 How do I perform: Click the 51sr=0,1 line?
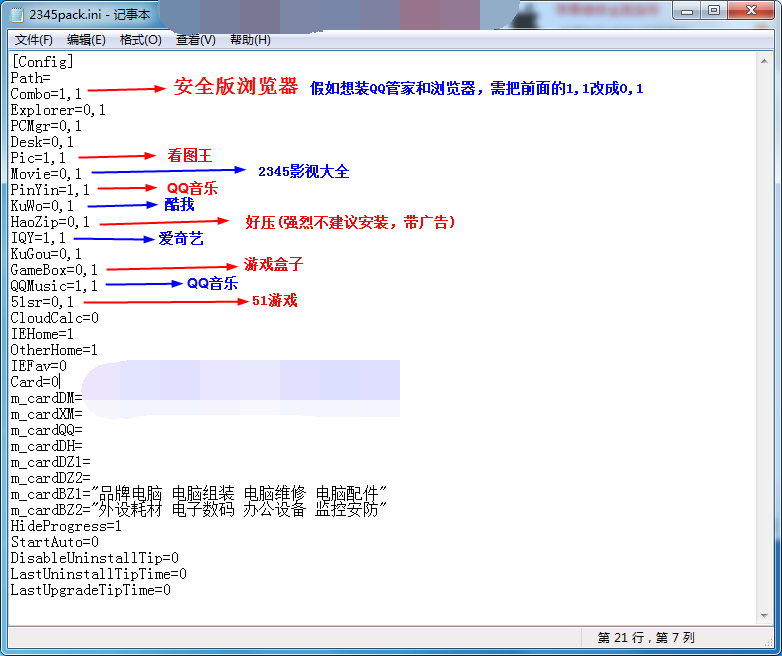42,302
